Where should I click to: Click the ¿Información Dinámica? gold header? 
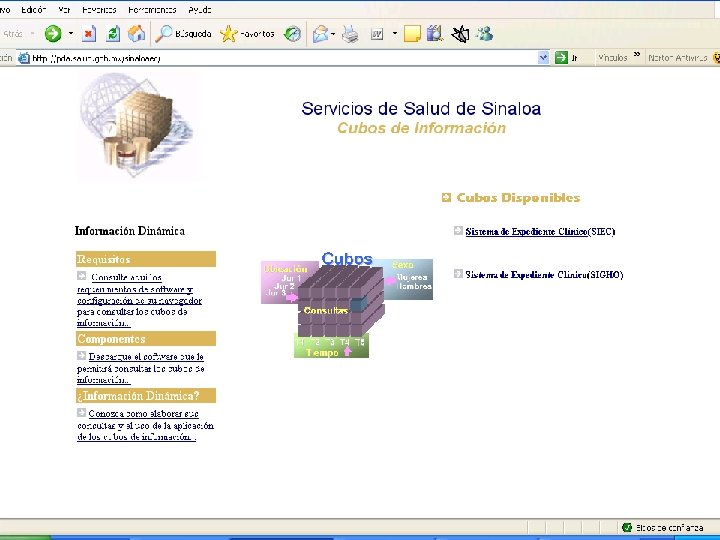(146, 395)
